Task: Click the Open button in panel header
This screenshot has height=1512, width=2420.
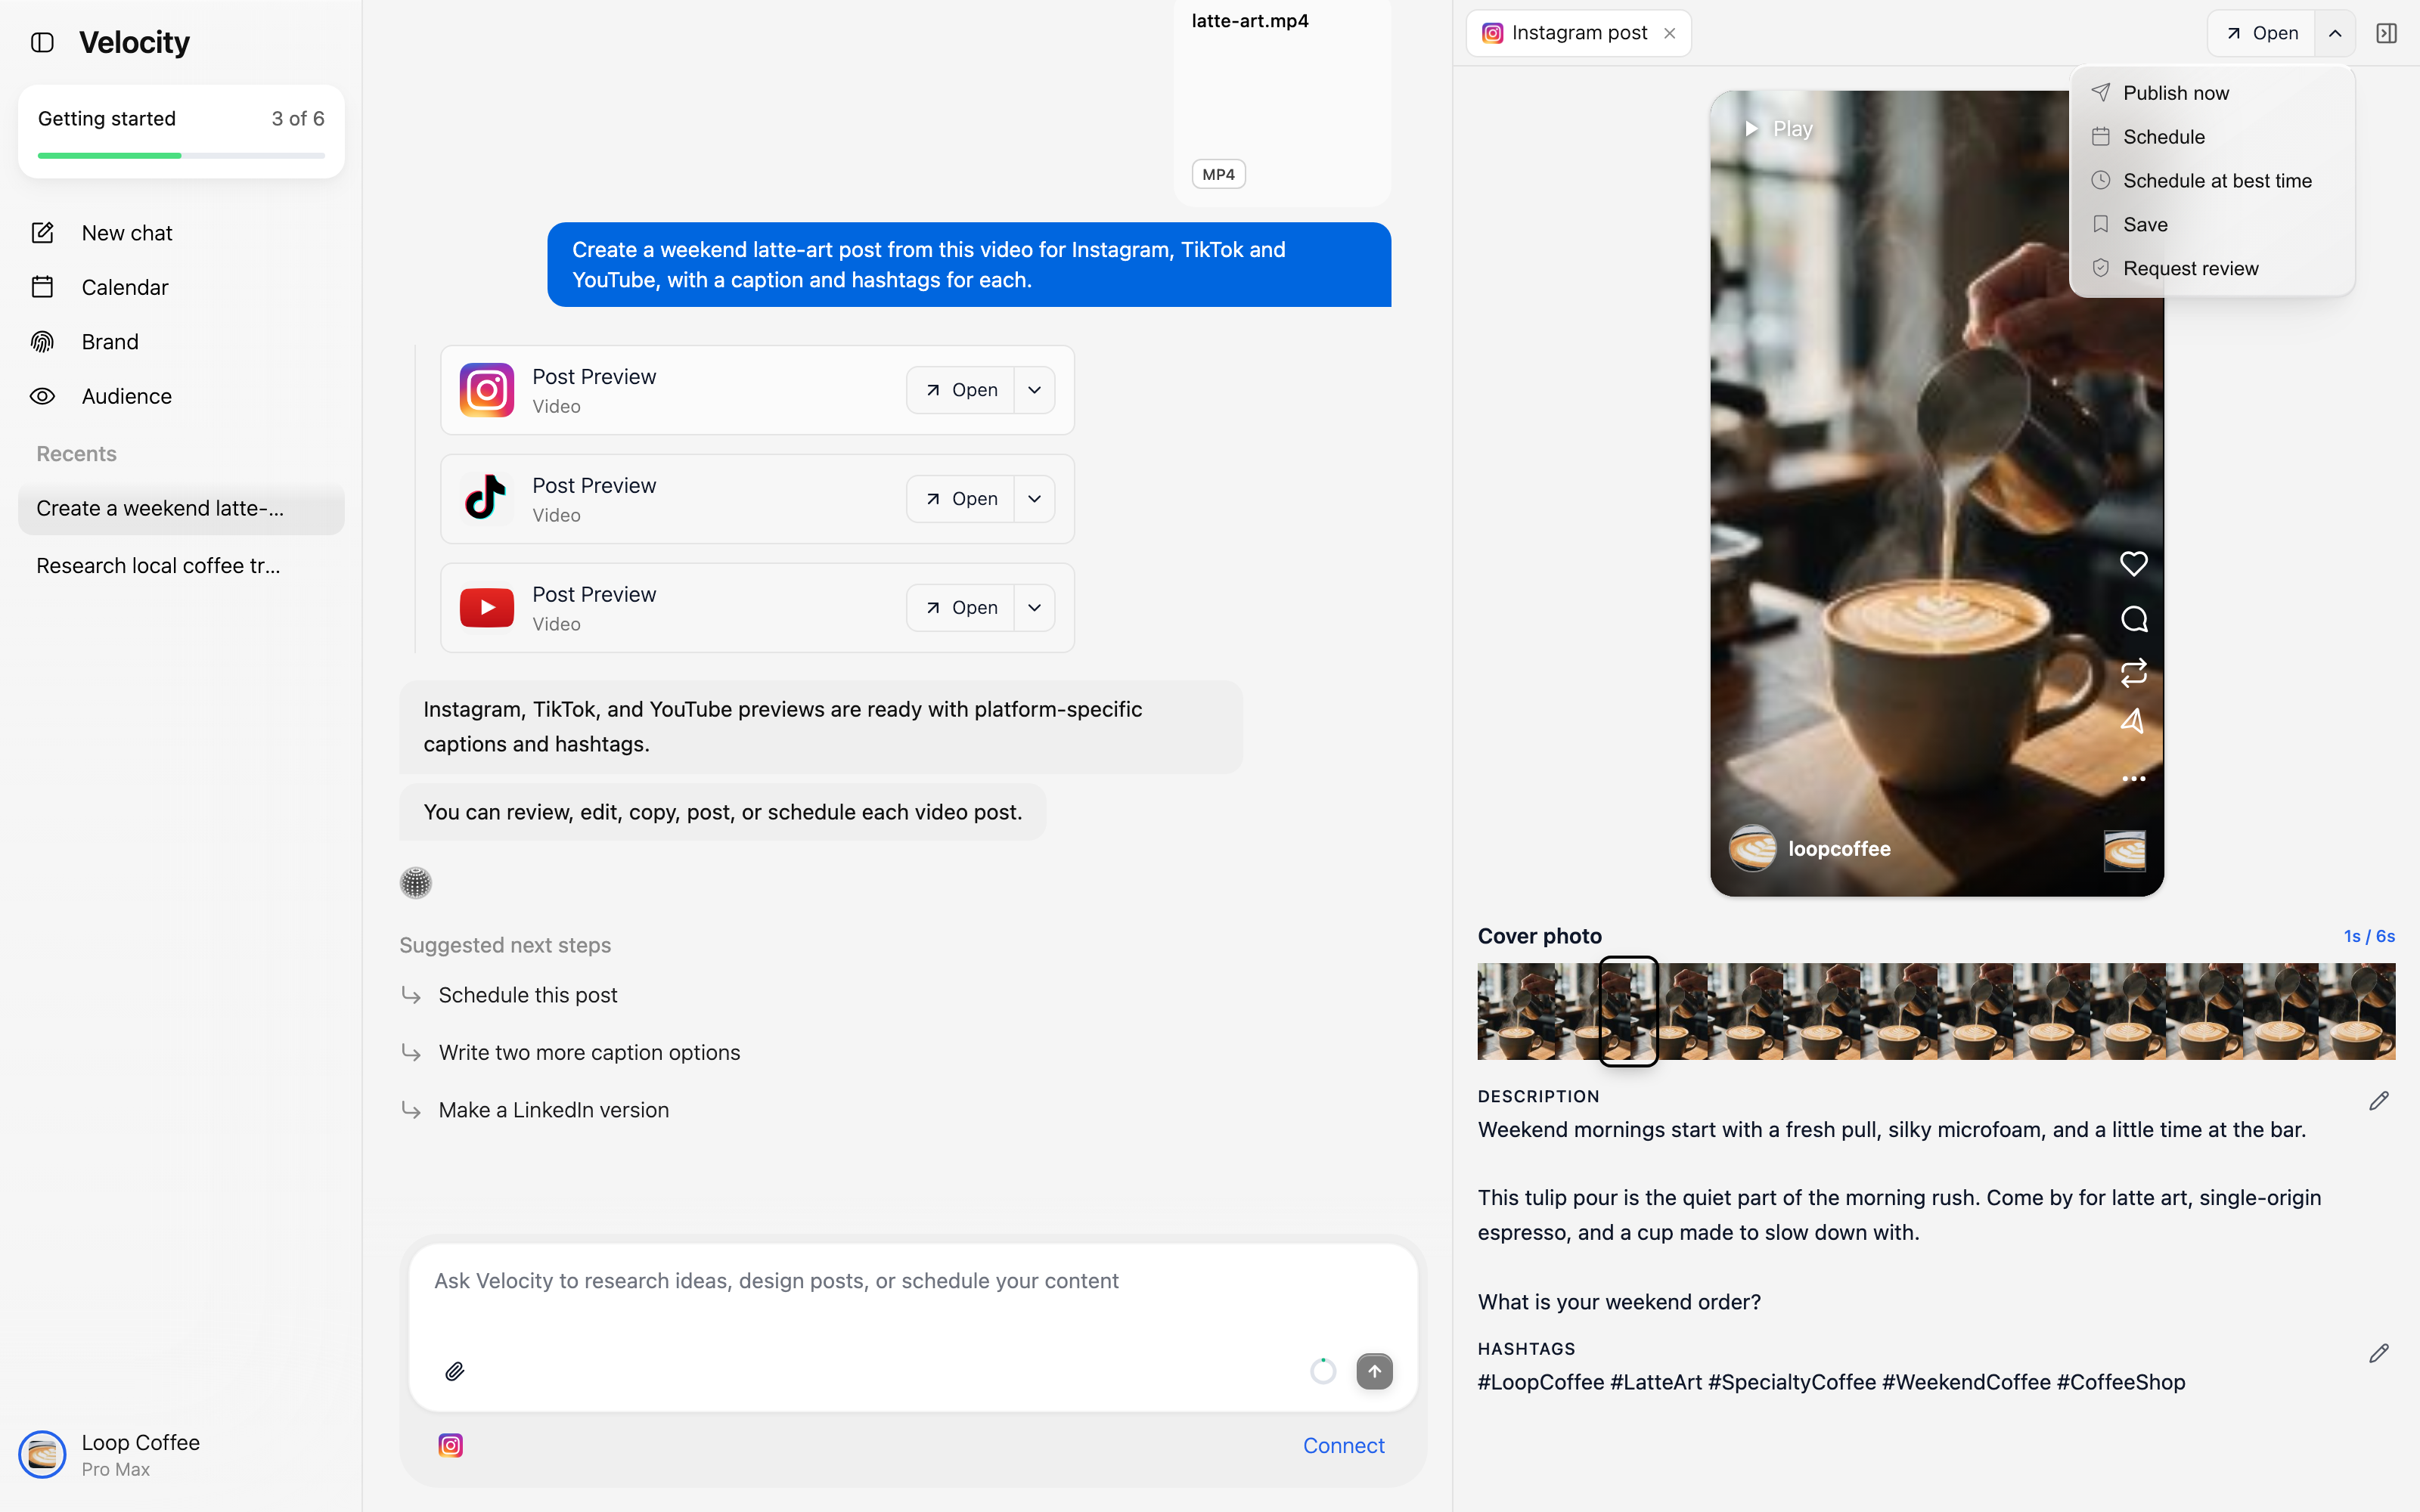Action: pyautogui.click(x=2261, y=33)
